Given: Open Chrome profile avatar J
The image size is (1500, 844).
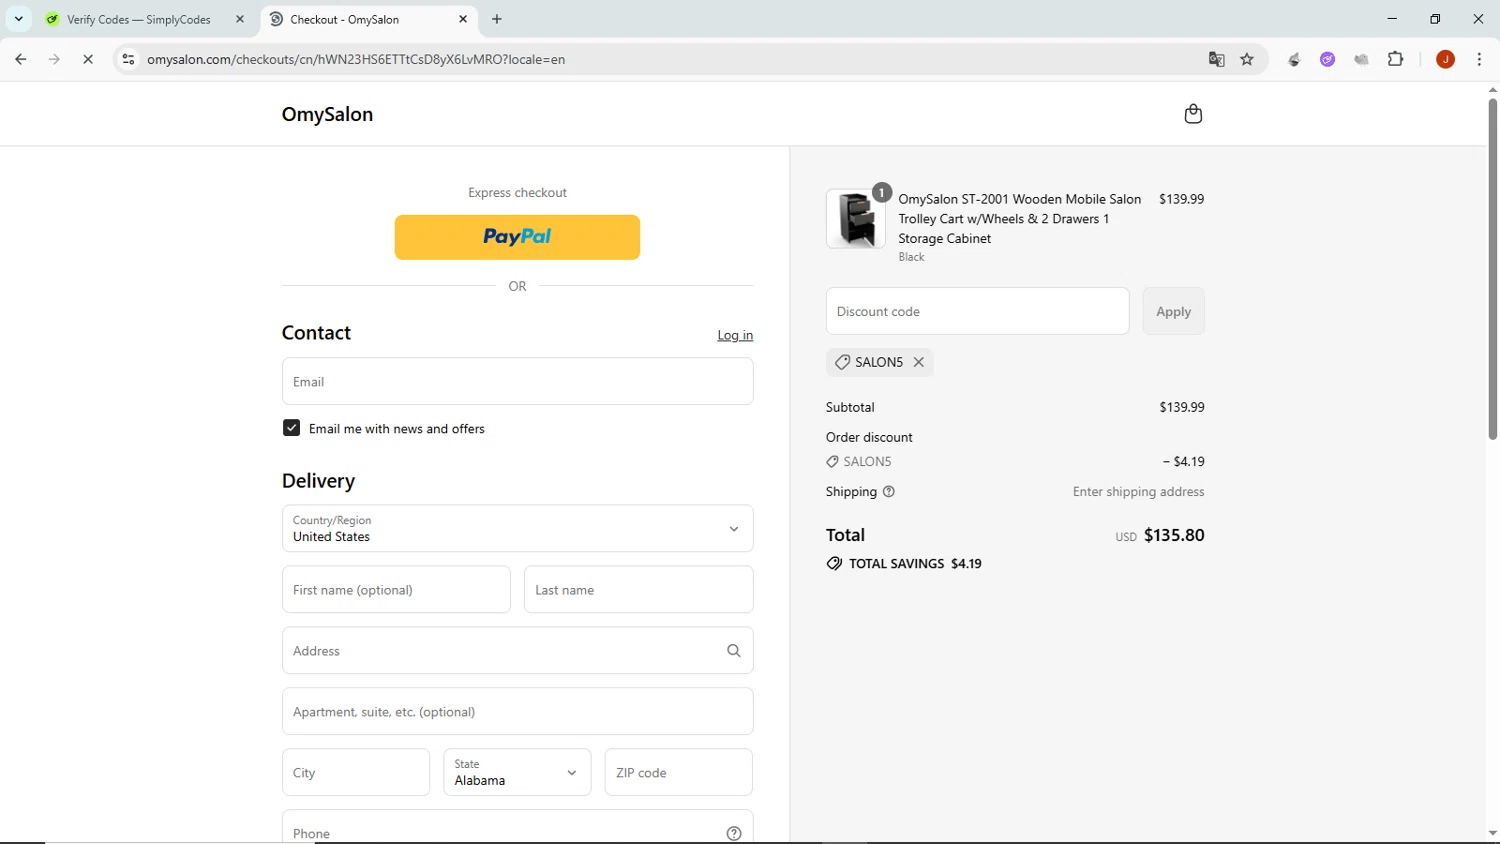Looking at the screenshot, I should pos(1445,59).
